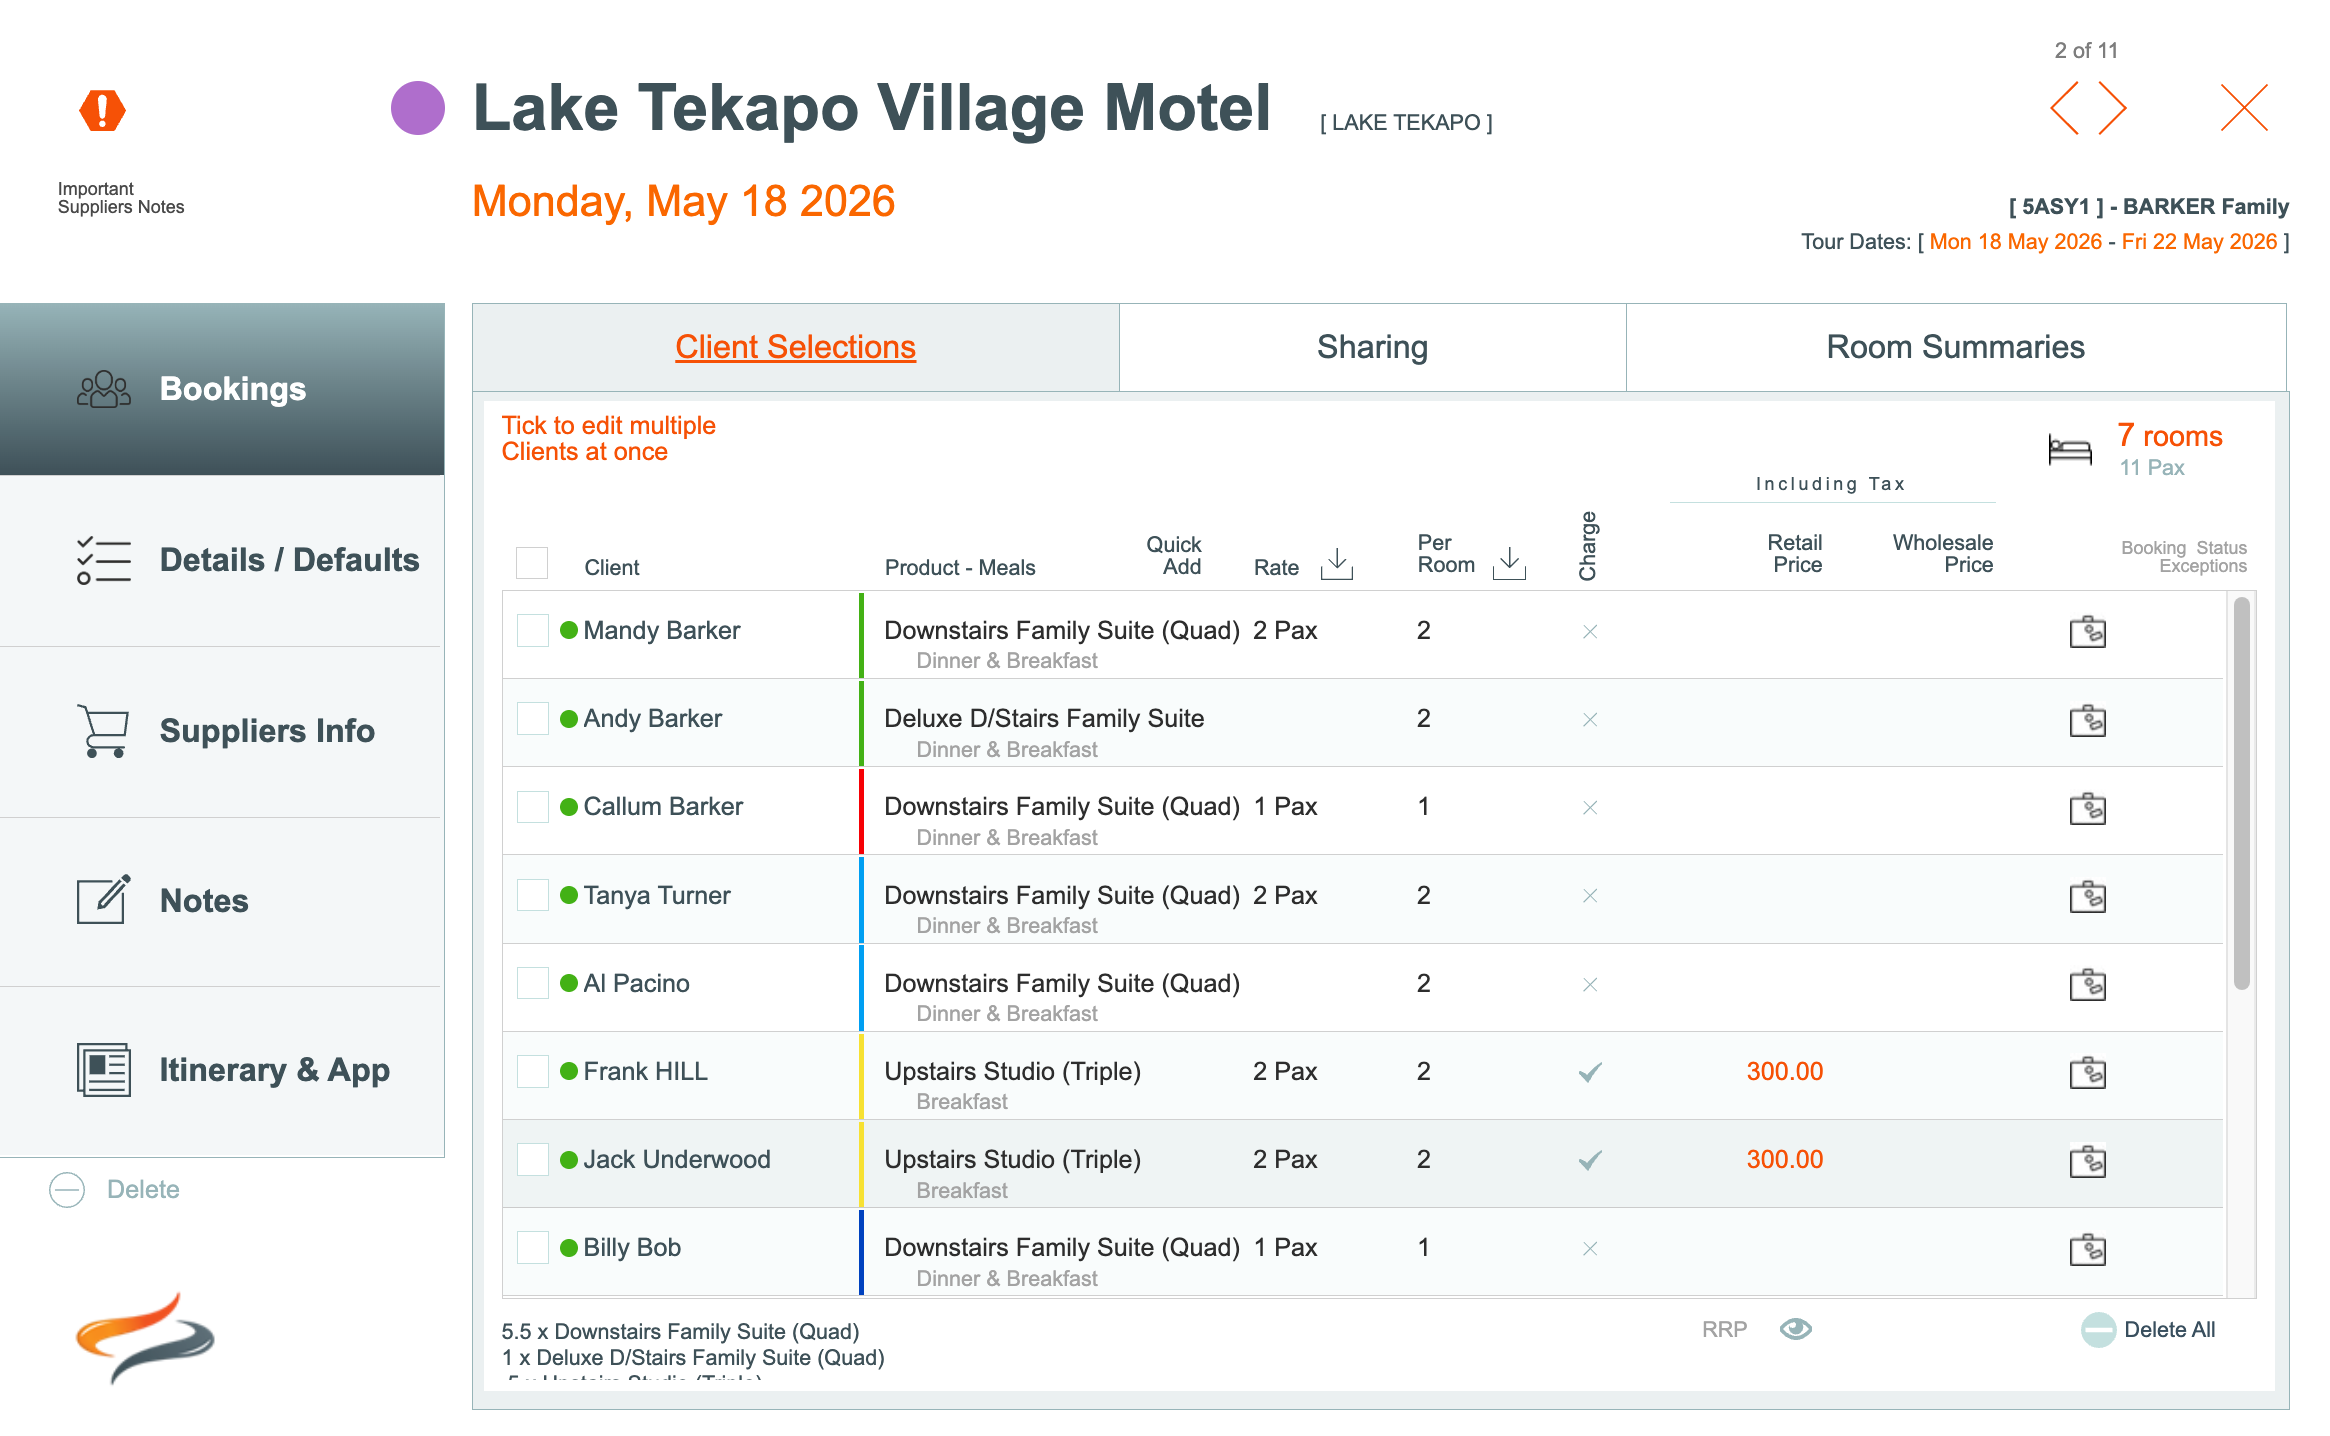Image resolution: width=2330 pixels, height=1436 pixels.
Task: Tick the checkbox for Andy Barker
Action: (532, 719)
